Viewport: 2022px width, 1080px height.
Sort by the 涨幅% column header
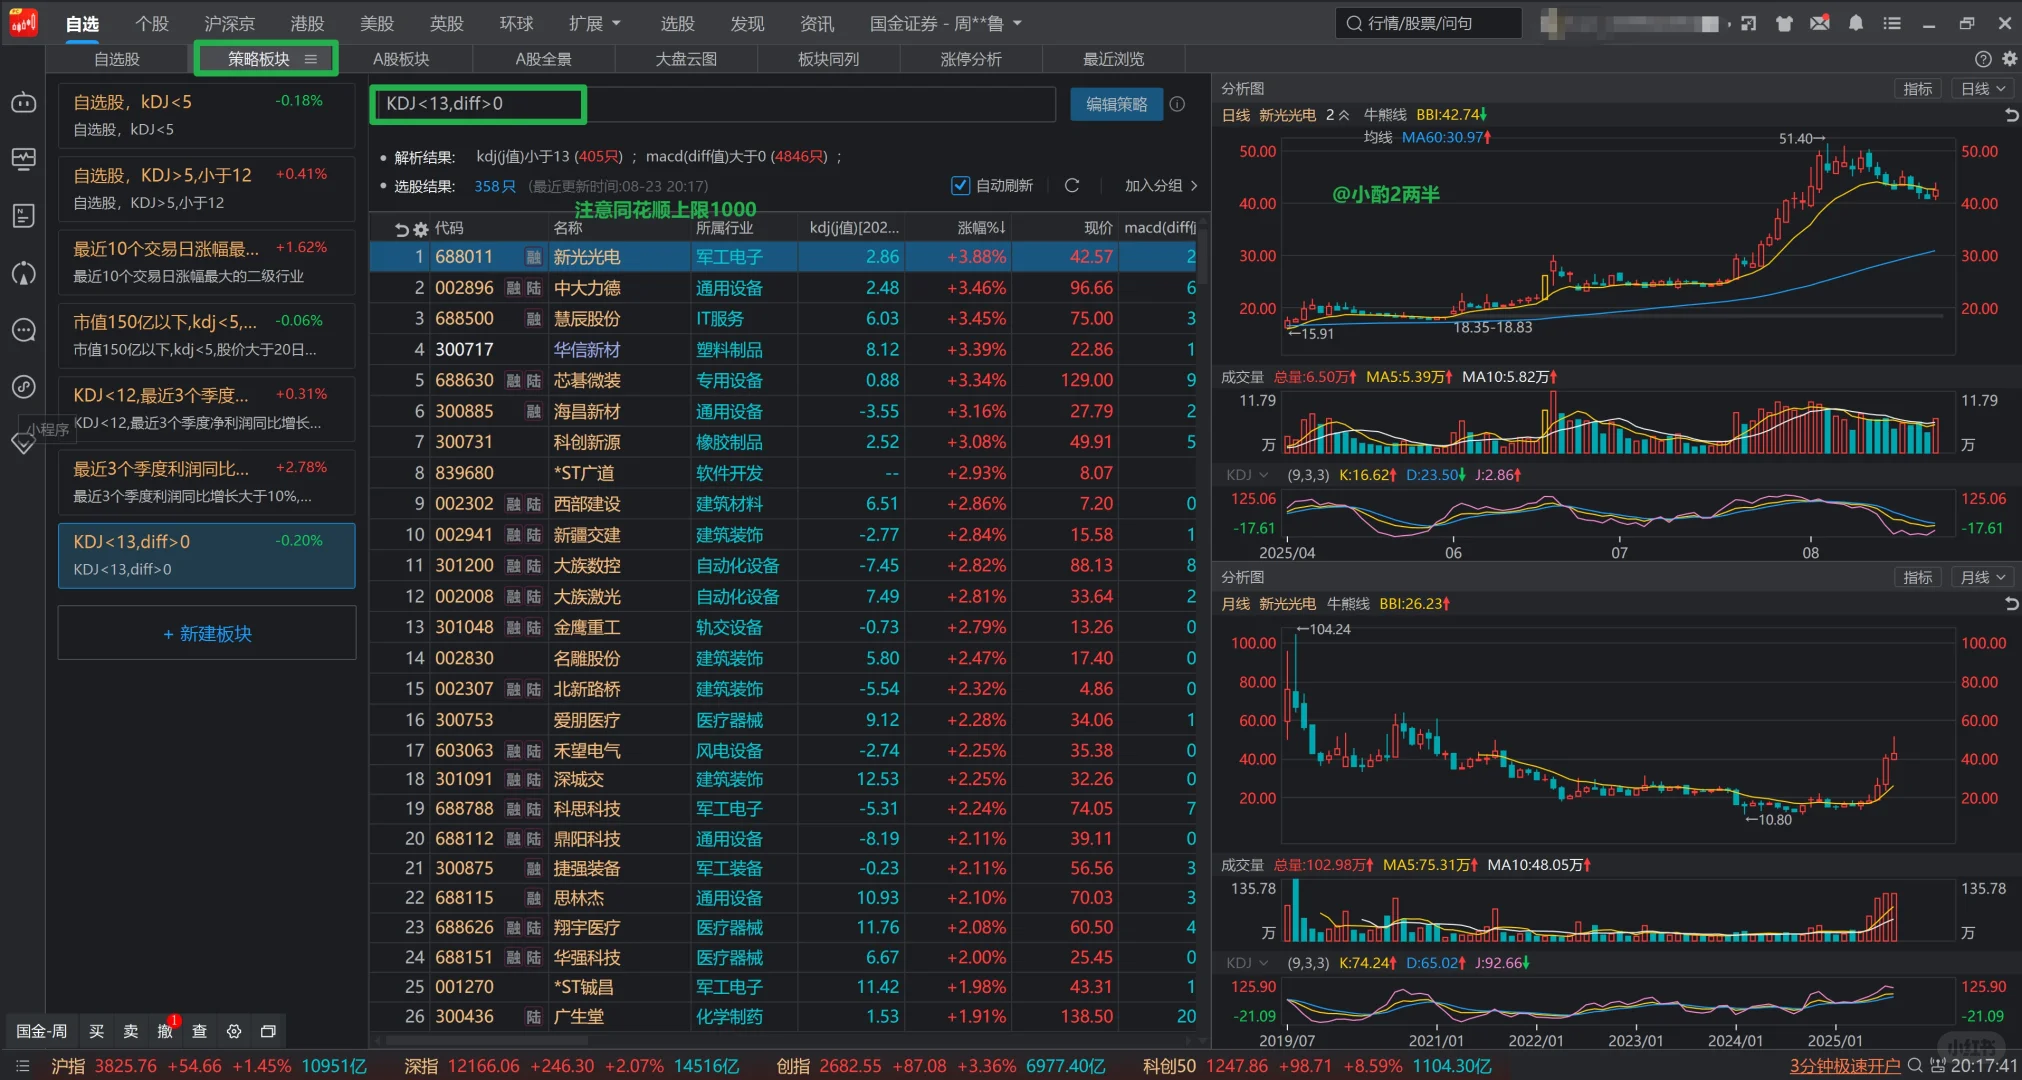tap(980, 228)
